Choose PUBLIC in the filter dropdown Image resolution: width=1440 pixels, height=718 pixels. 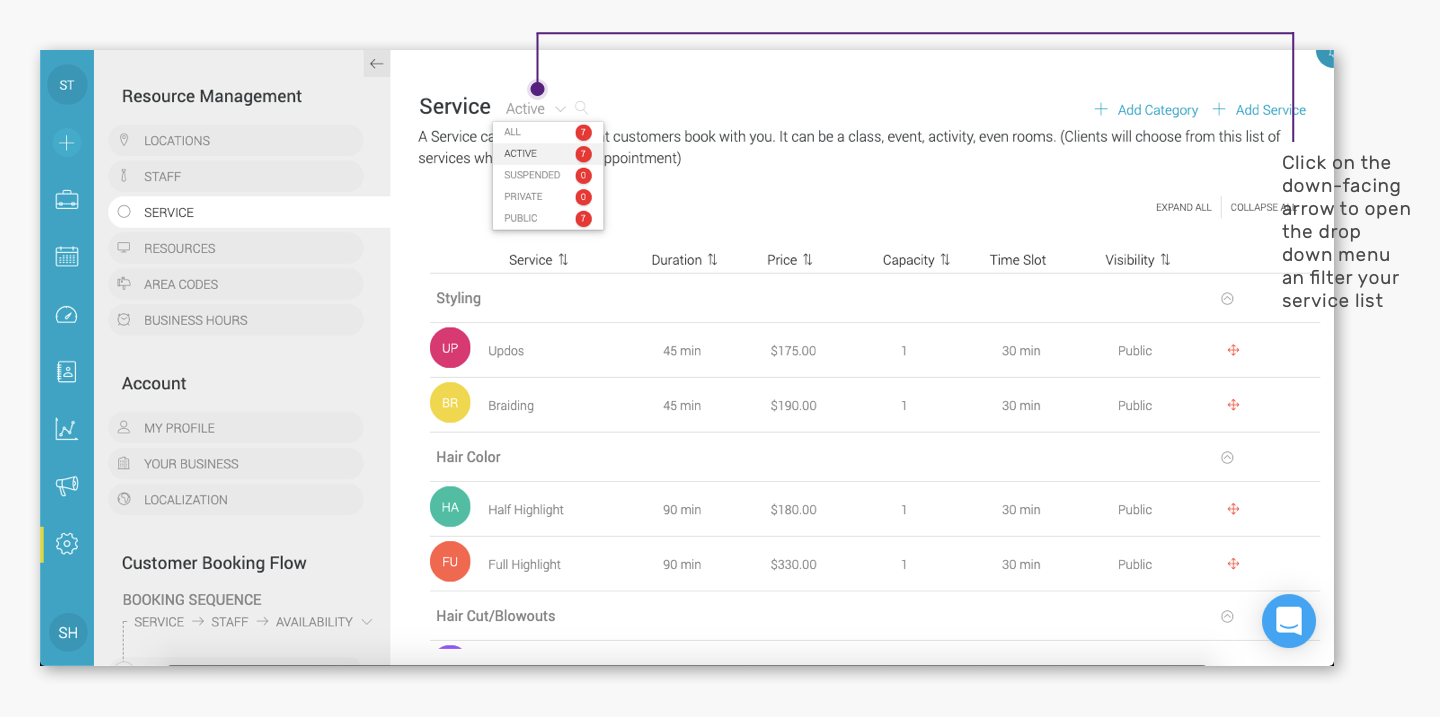click(x=548, y=218)
